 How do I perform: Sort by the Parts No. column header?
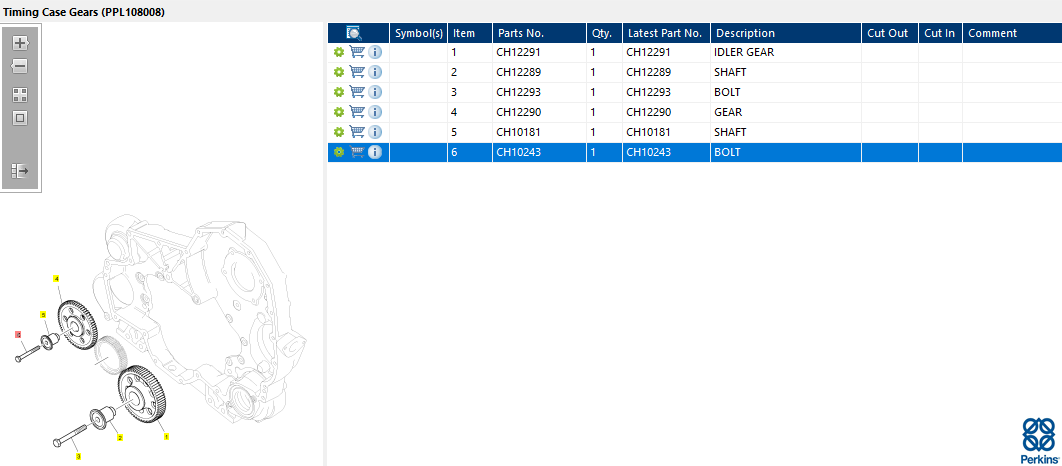[540, 33]
